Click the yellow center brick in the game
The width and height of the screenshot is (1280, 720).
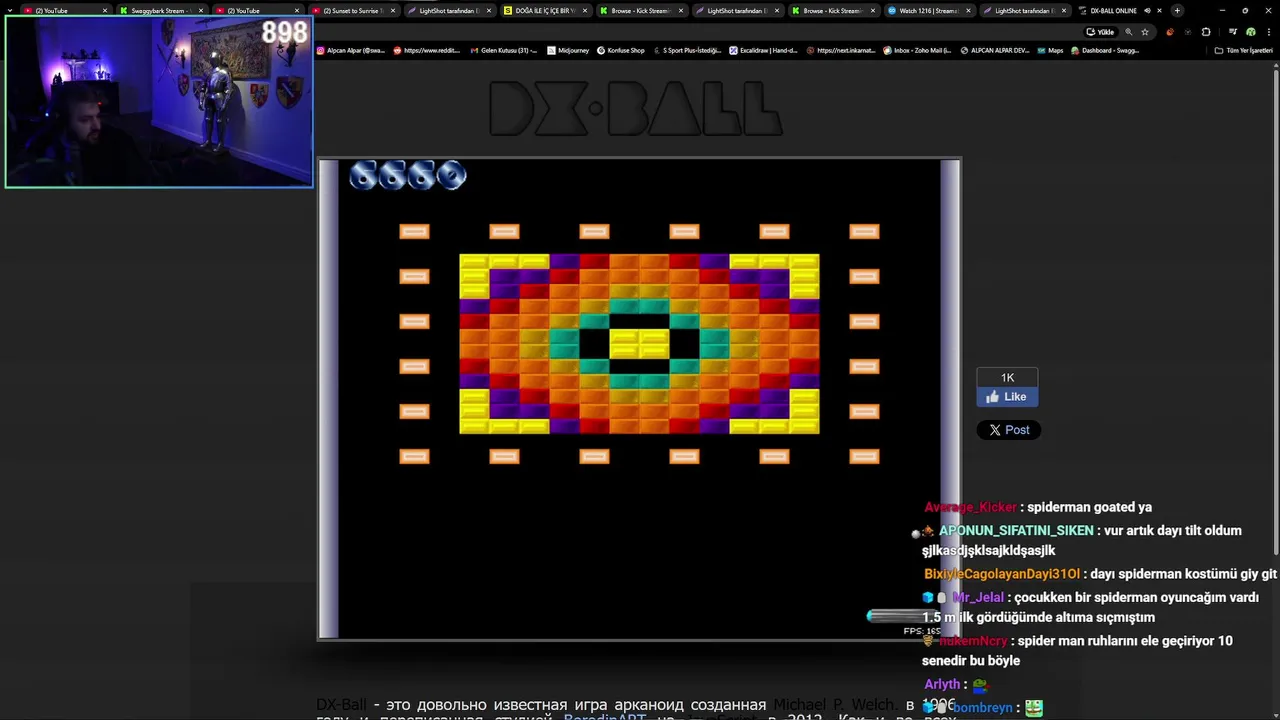pos(639,343)
